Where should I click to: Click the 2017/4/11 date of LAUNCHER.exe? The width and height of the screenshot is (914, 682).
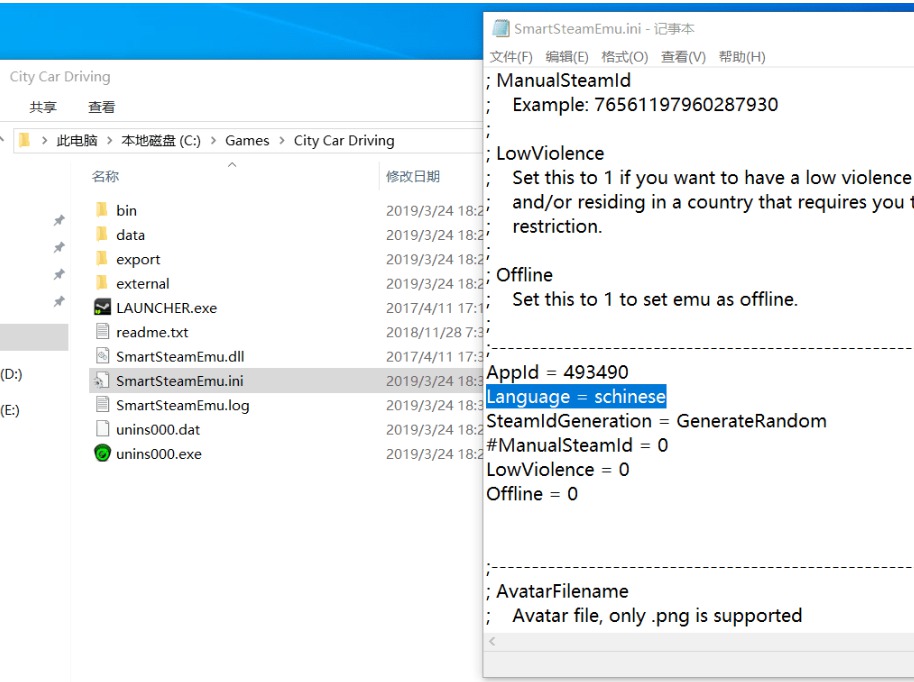[x=434, y=308]
